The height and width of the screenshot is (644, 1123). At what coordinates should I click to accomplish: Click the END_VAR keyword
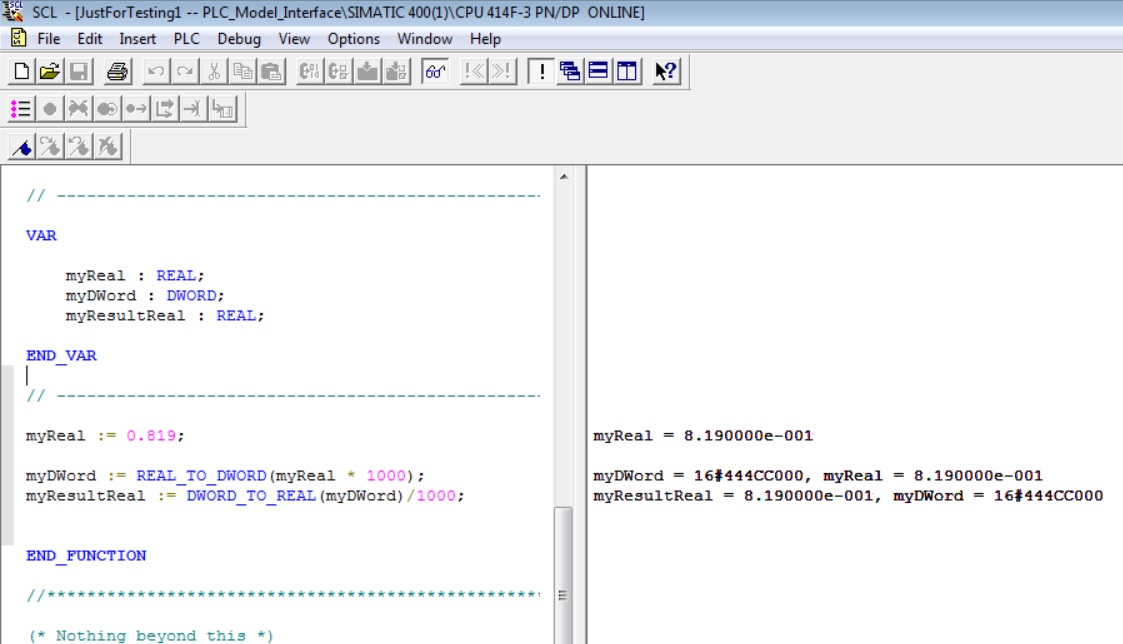pyautogui.click(x=62, y=356)
